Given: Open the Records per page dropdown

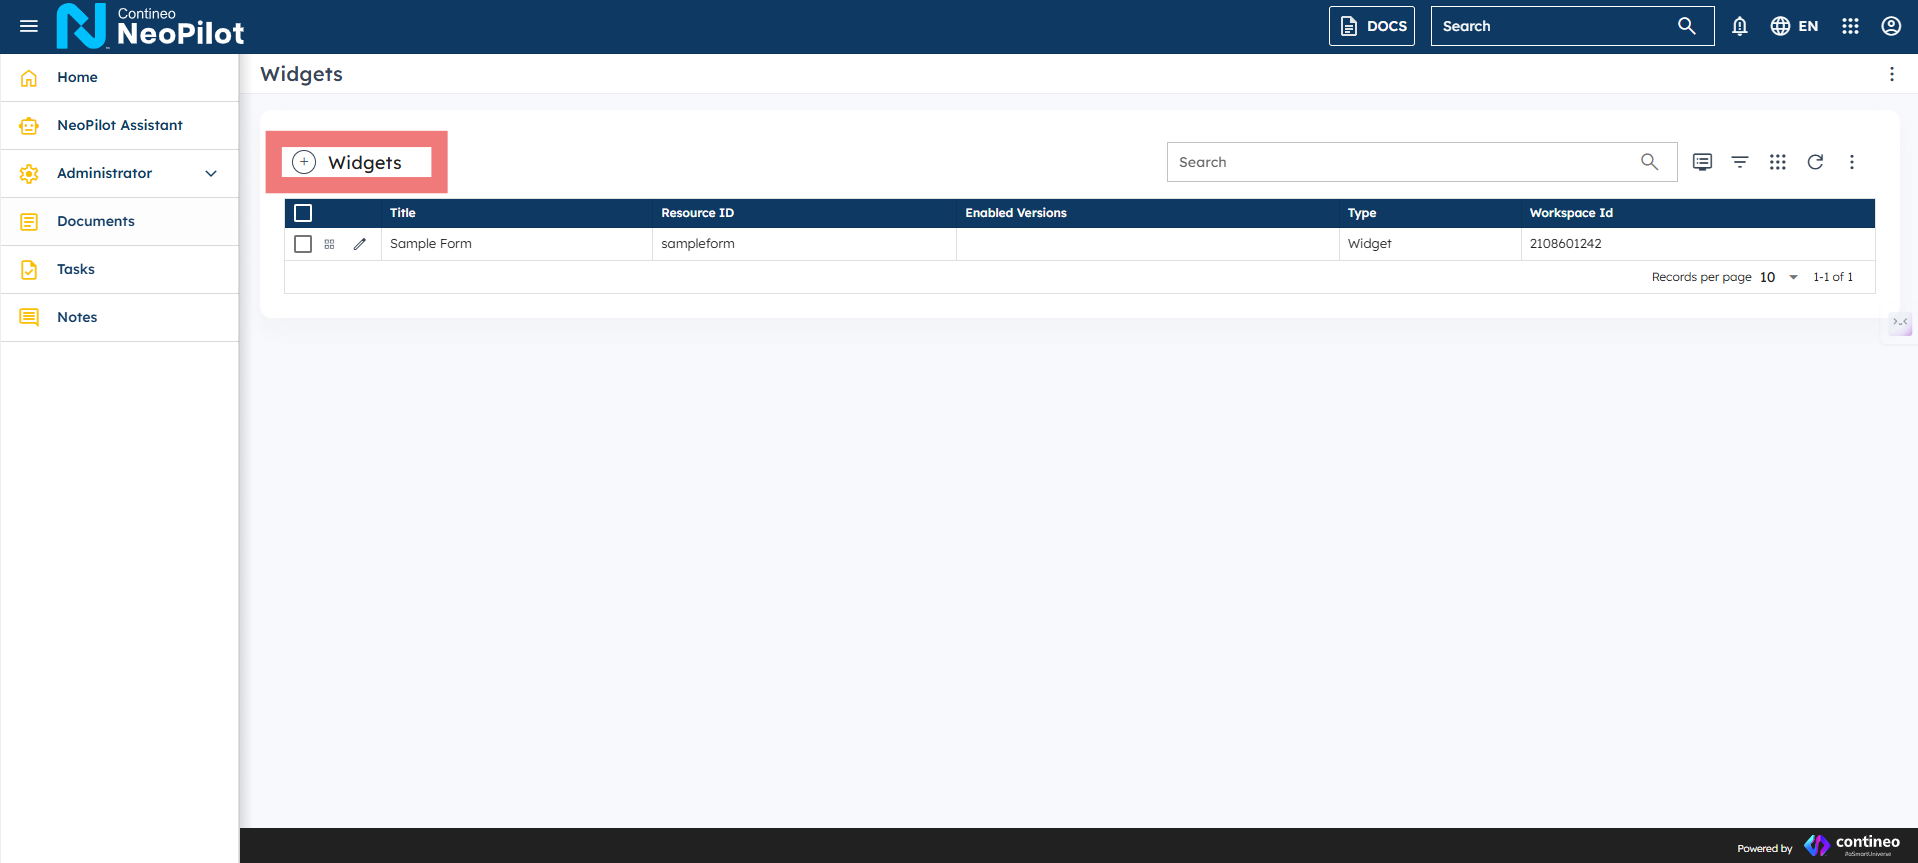Looking at the screenshot, I should (1779, 277).
